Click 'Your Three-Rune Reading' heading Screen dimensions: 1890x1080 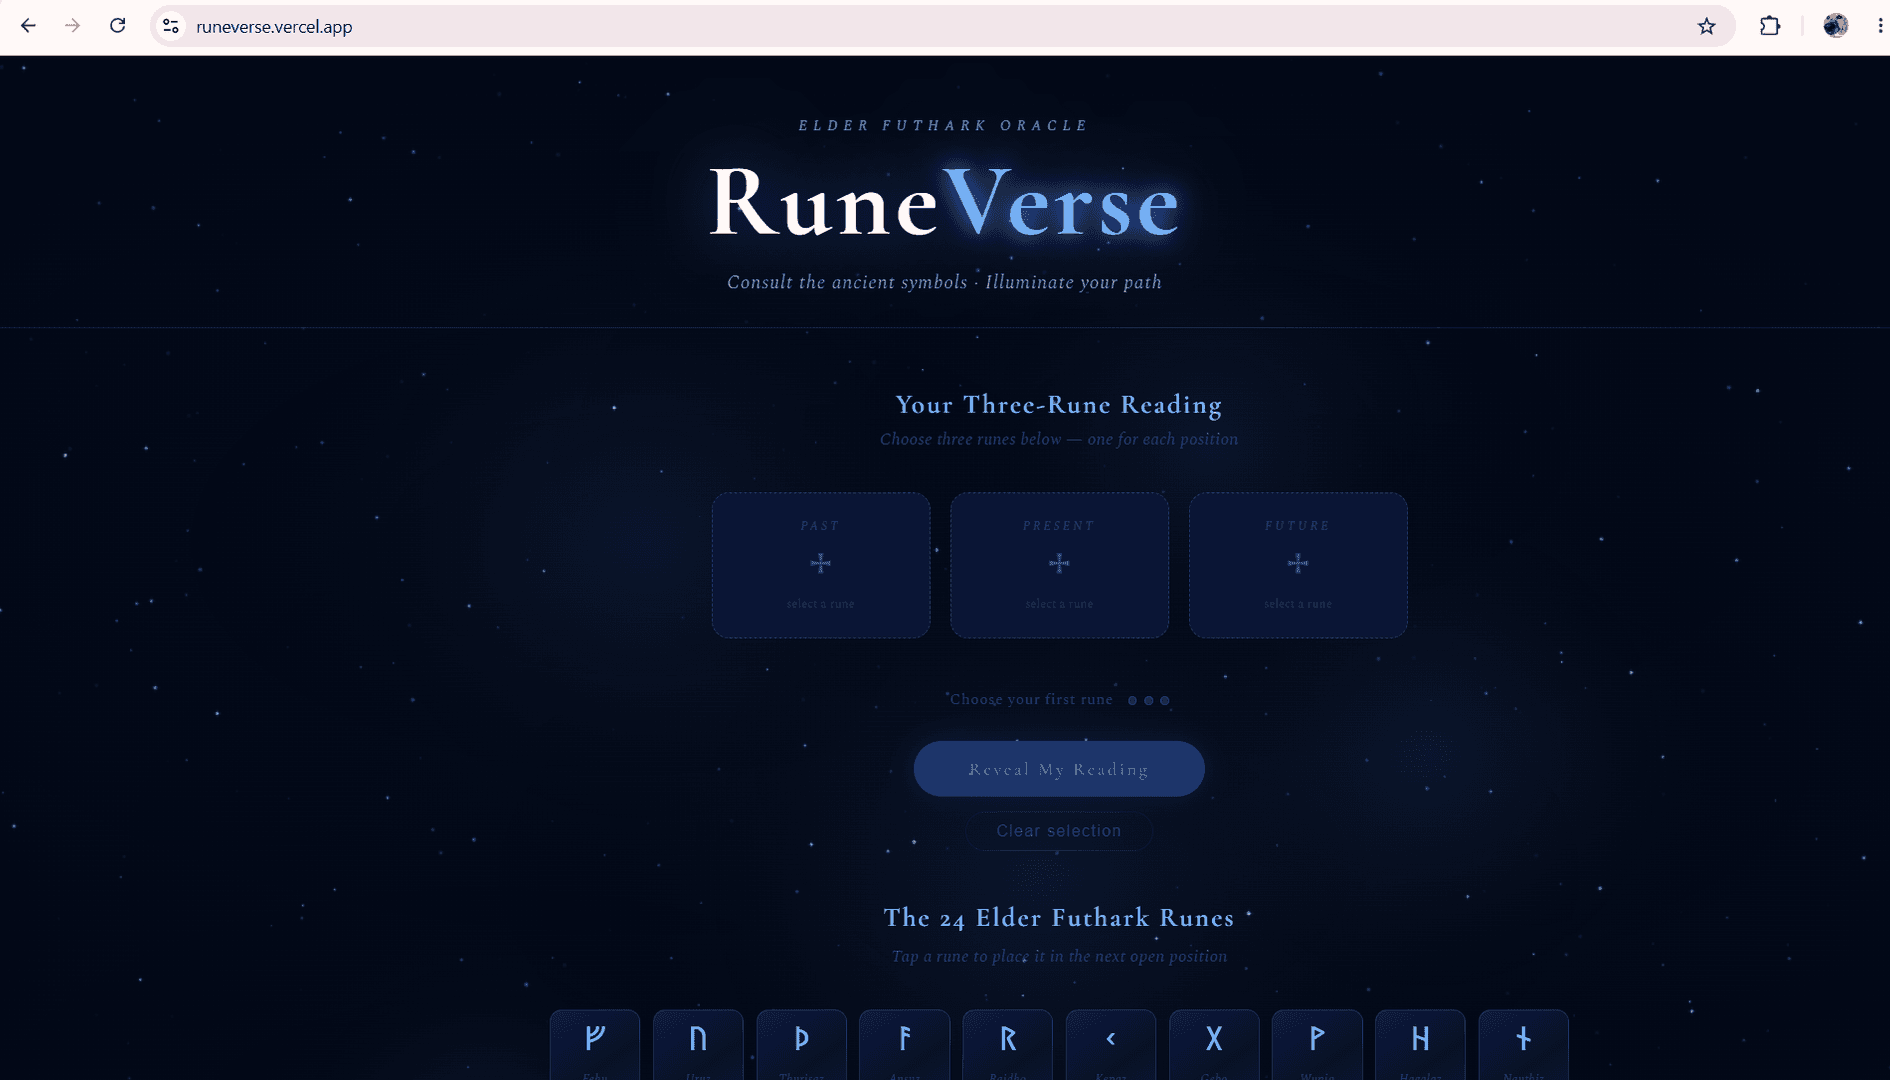click(1059, 405)
